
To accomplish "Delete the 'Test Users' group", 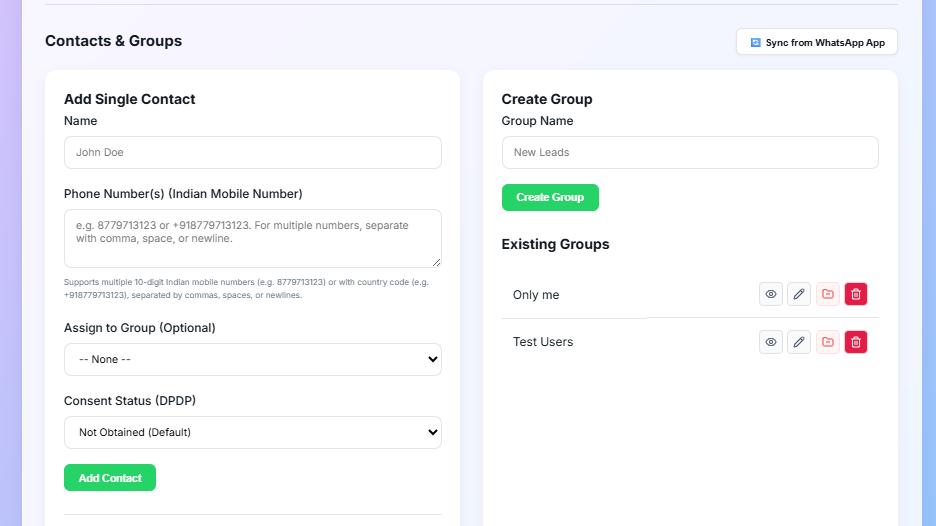I will tap(855, 342).
